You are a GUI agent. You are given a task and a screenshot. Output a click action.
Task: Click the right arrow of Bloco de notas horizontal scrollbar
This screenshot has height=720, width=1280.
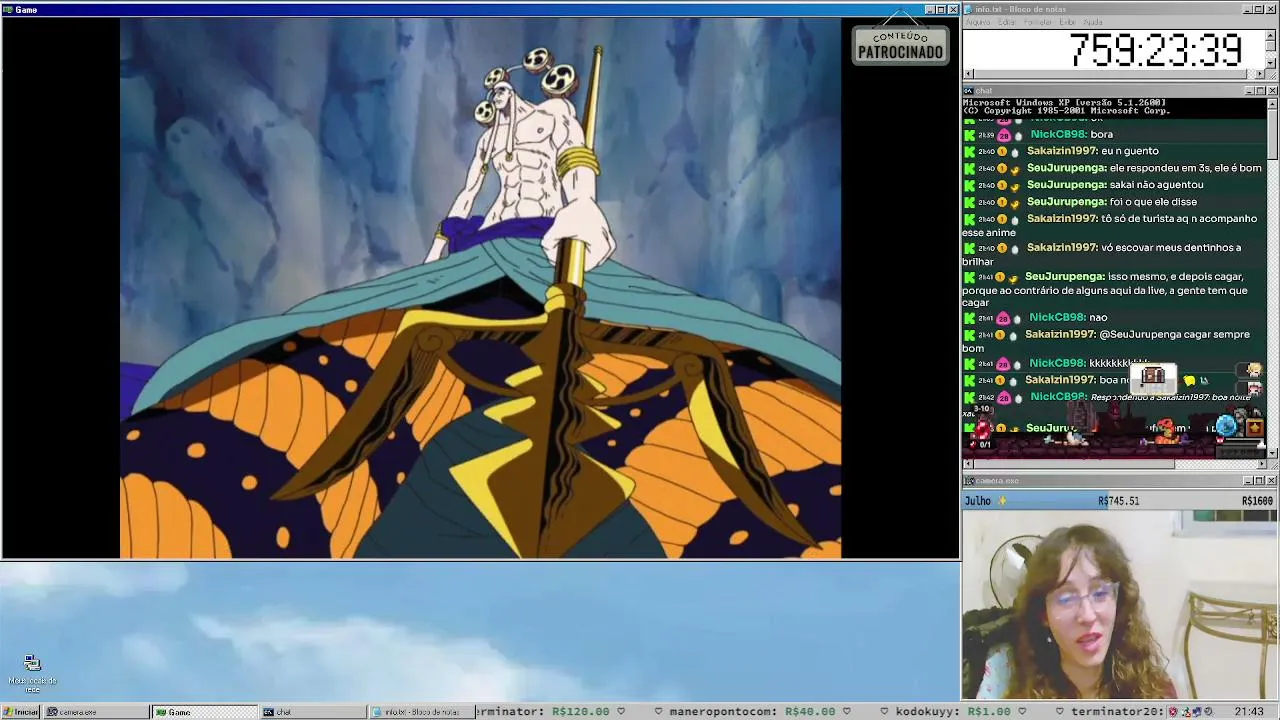(x=1260, y=74)
